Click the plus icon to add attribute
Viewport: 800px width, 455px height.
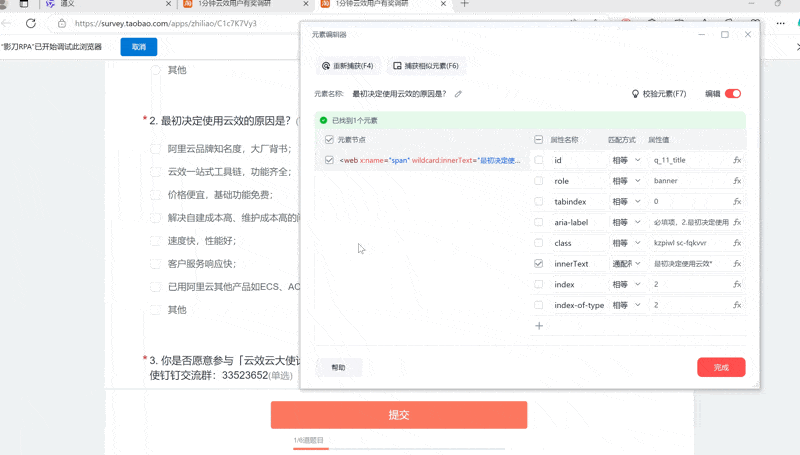539,326
